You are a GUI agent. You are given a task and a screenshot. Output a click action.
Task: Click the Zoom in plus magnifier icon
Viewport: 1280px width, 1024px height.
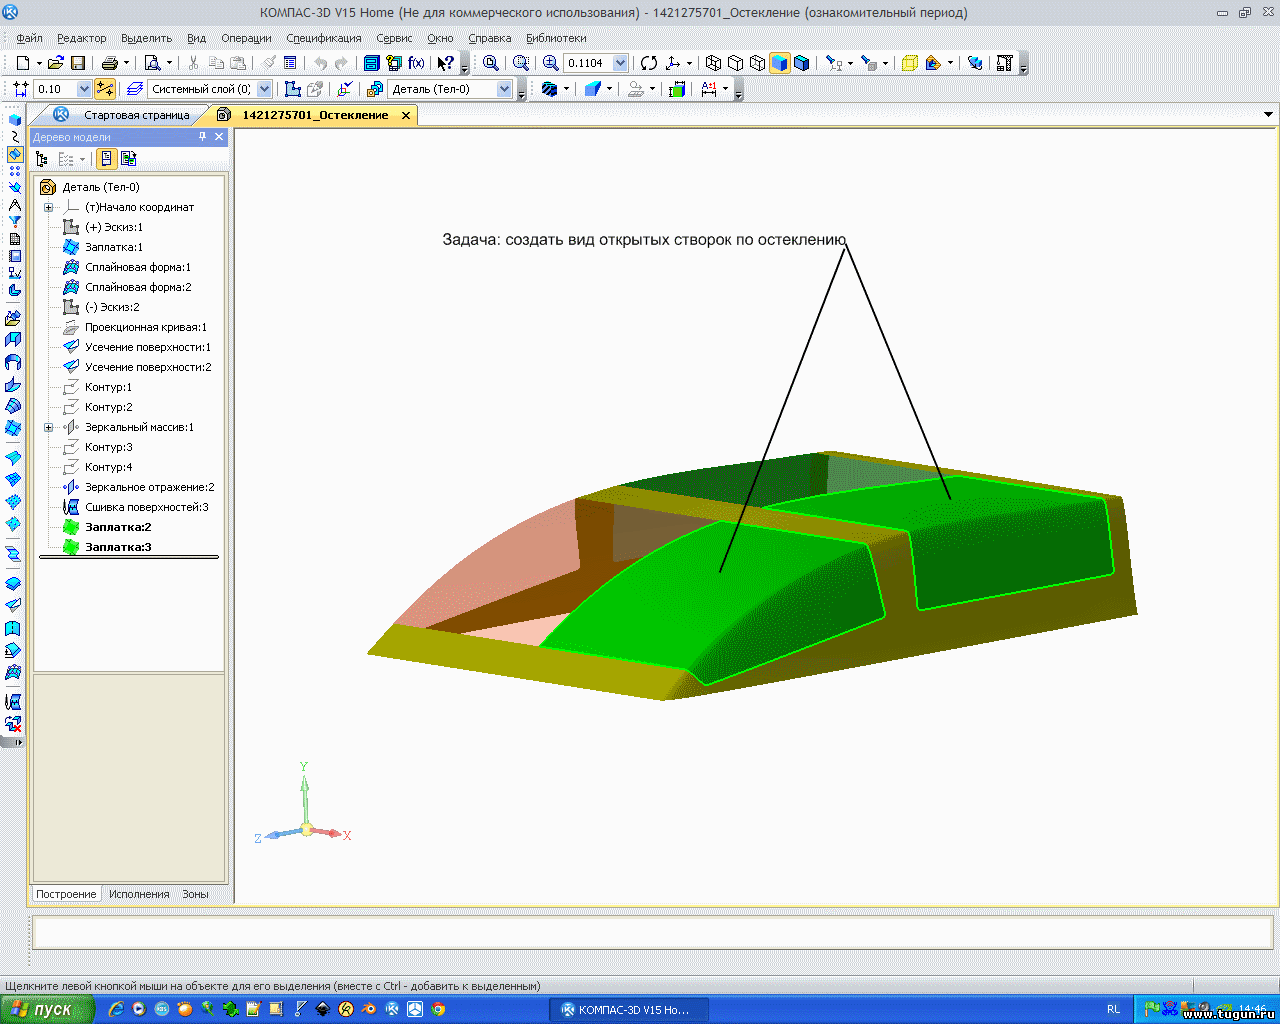550,63
